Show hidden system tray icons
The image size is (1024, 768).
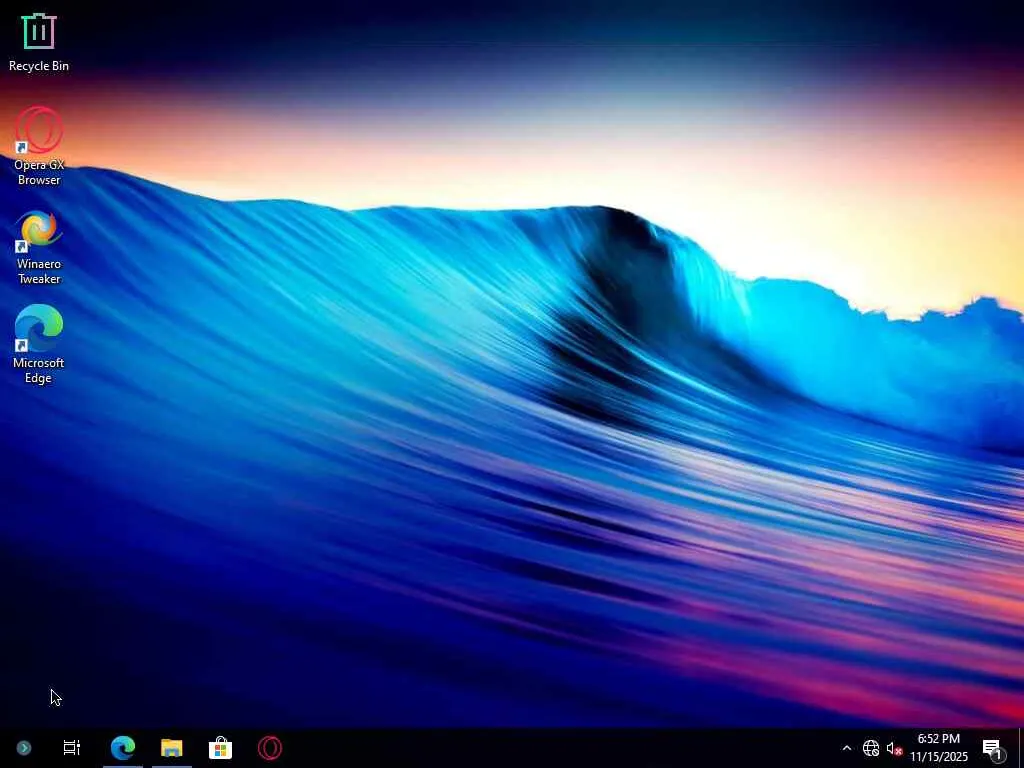click(x=846, y=748)
